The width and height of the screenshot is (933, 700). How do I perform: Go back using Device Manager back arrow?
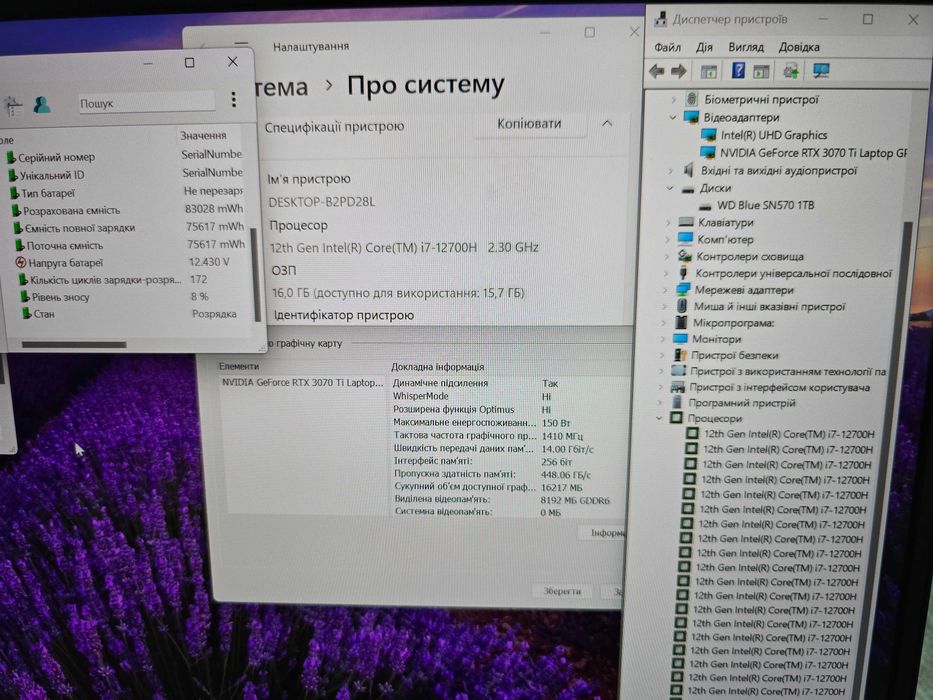657,72
